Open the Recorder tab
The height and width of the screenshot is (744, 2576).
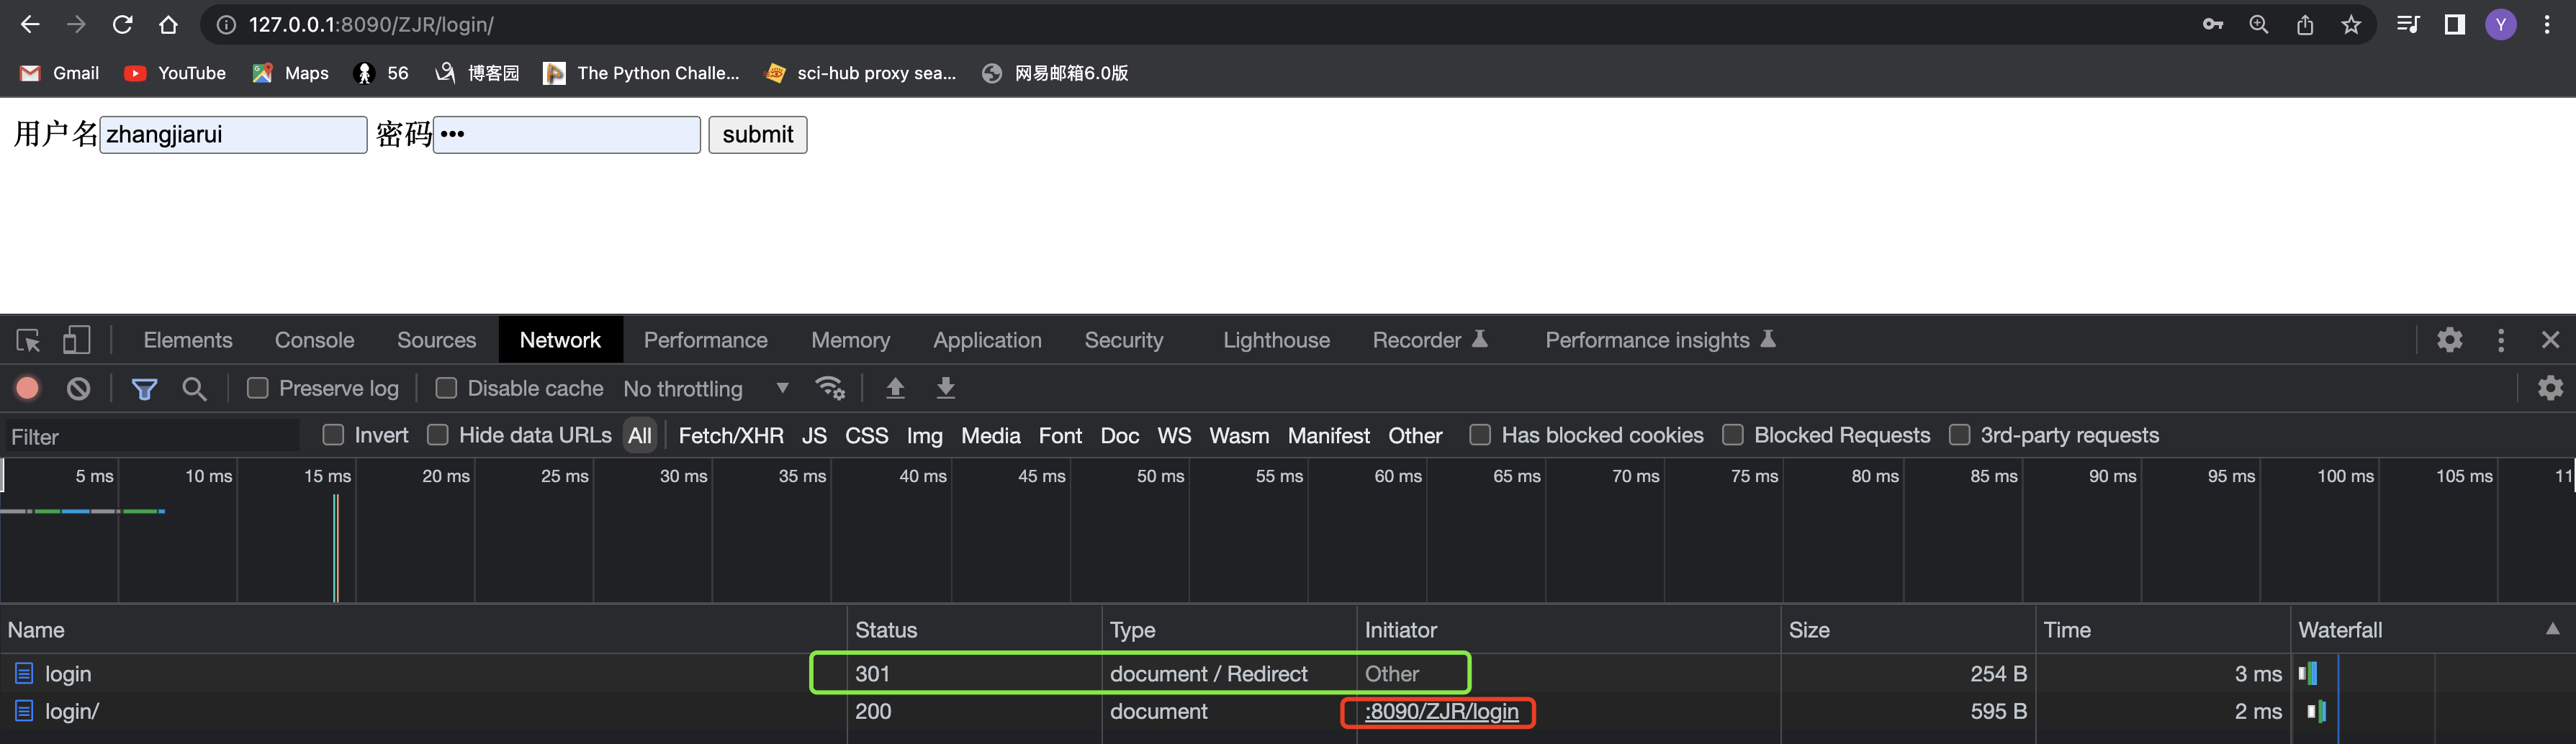point(1430,340)
